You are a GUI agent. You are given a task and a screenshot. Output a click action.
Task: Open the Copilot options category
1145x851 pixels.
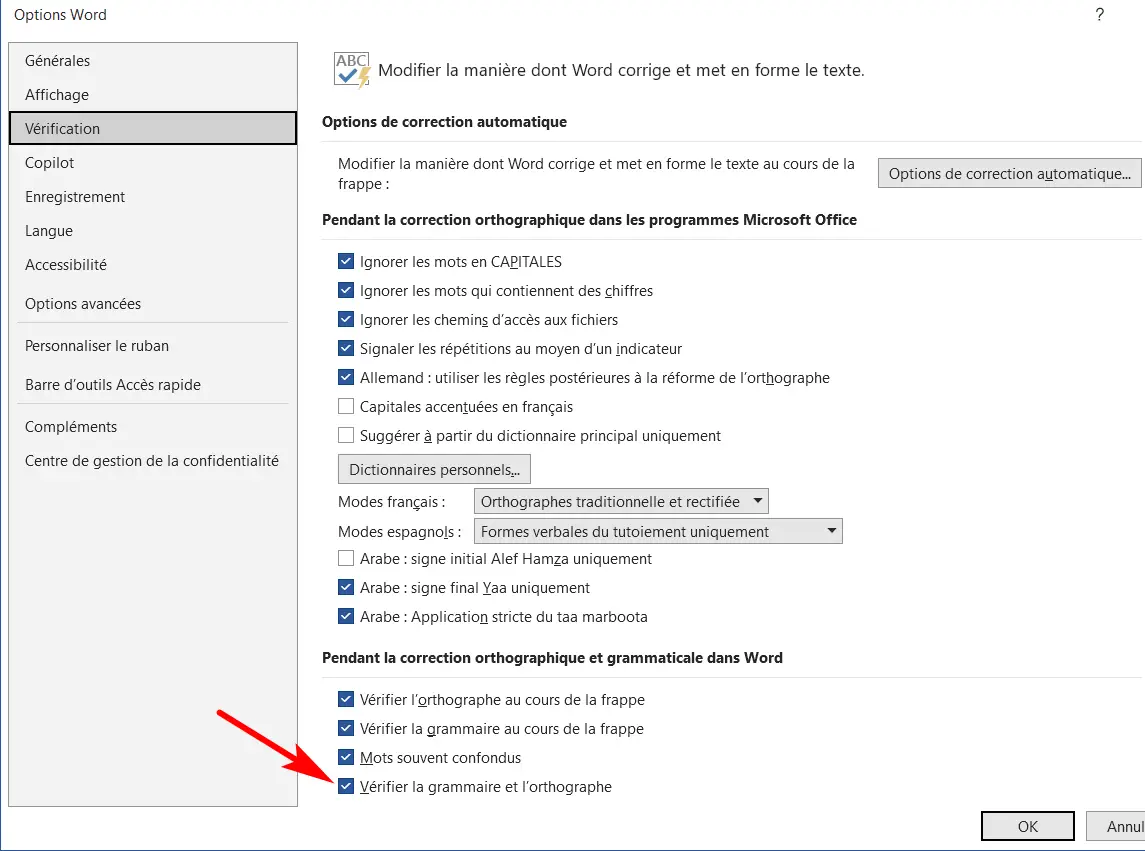tap(153, 163)
